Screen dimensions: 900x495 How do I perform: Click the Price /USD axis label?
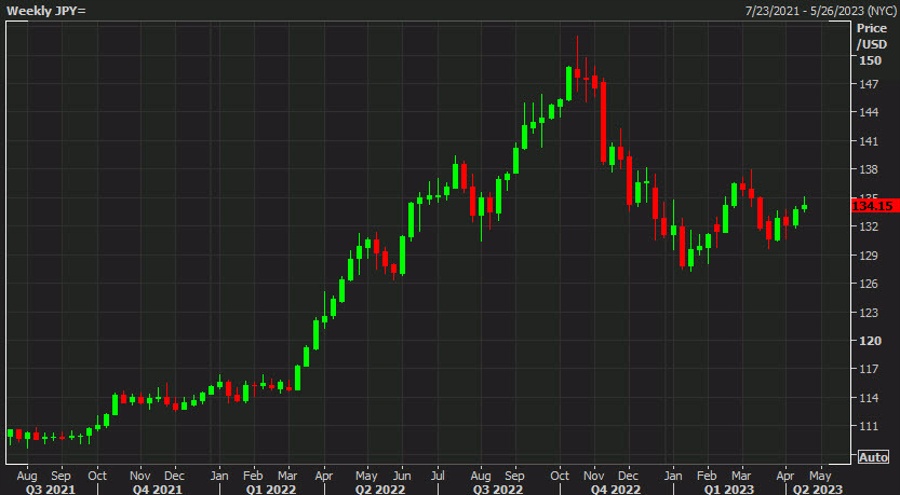(x=871, y=36)
